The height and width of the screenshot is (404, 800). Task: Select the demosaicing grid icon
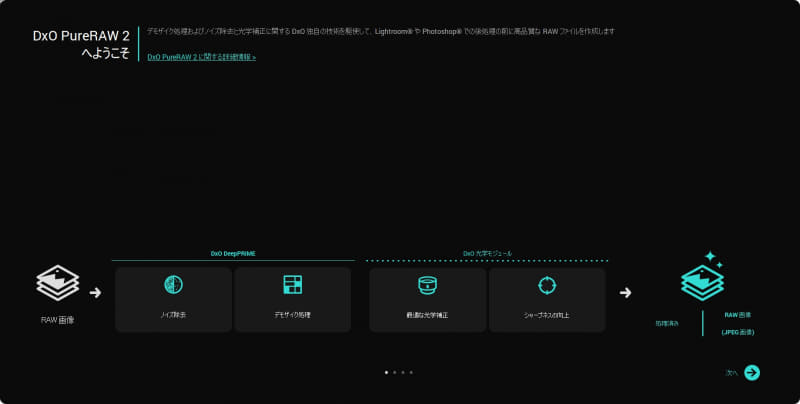coord(292,284)
